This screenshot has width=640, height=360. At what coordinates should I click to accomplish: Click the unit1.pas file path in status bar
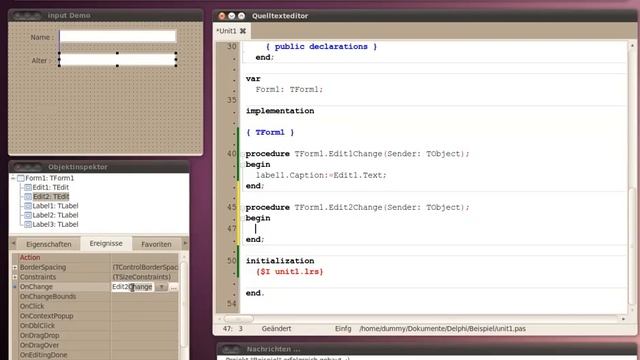[442, 329]
